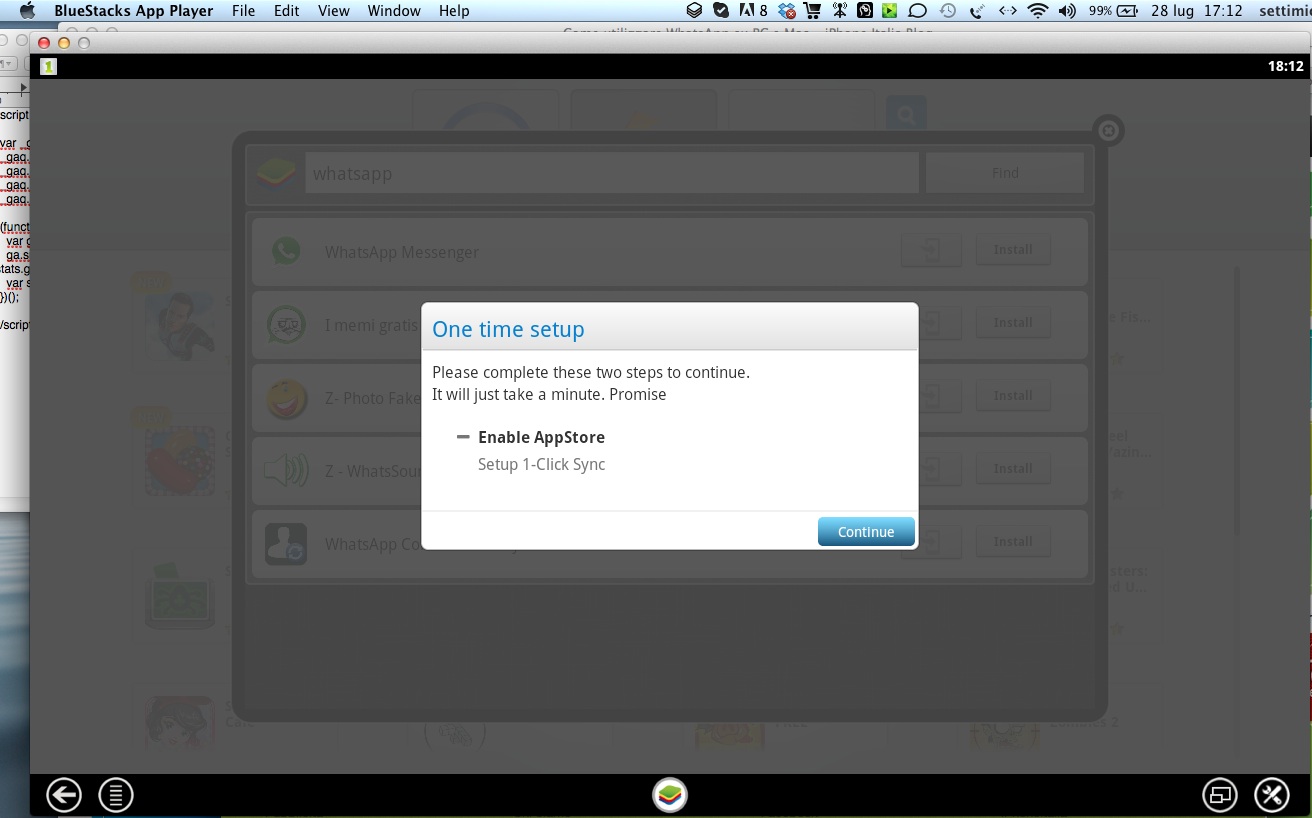
Task: Open the Apple menu
Action: click(27, 11)
